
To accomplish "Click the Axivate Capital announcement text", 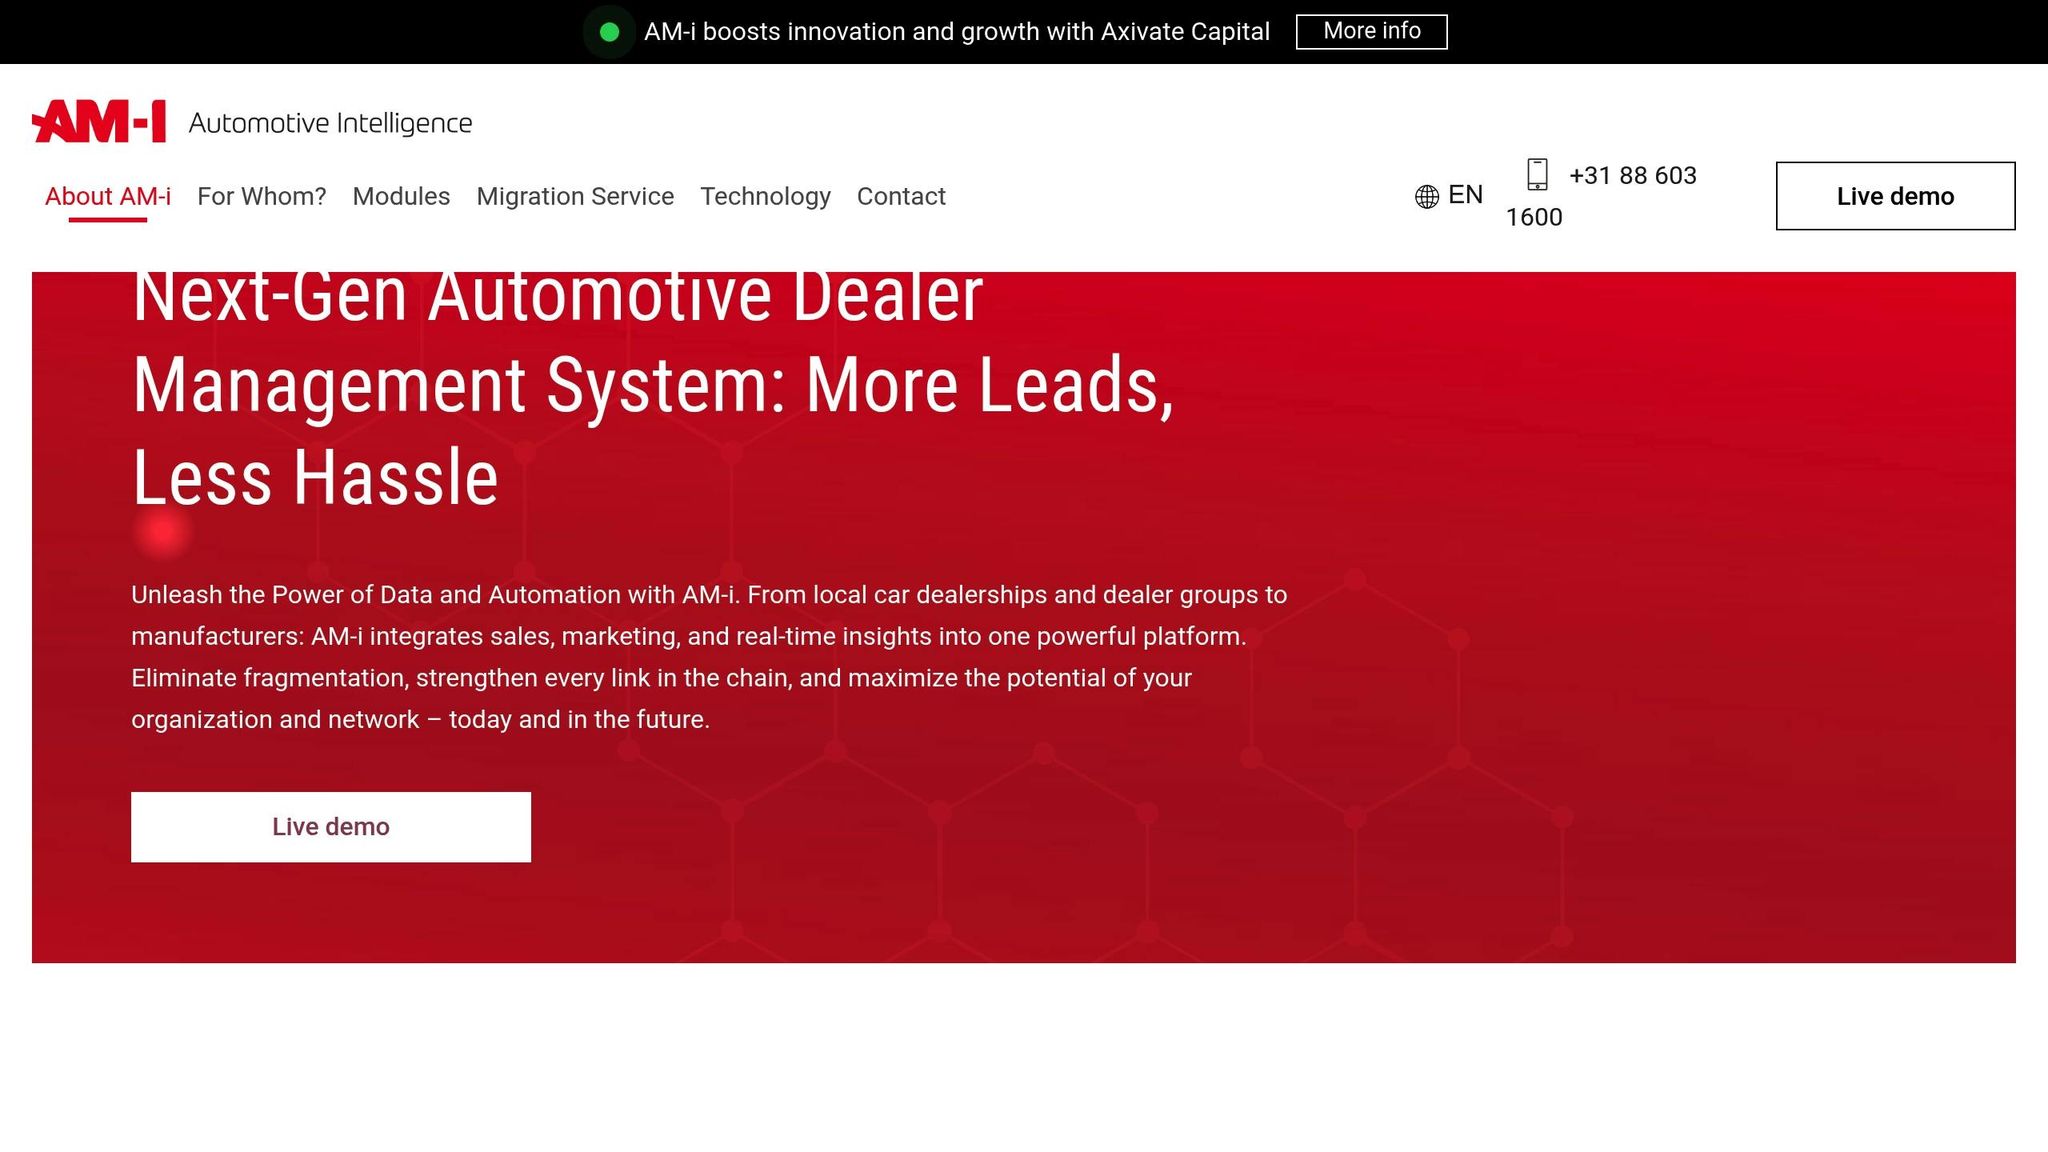I will tap(956, 32).
